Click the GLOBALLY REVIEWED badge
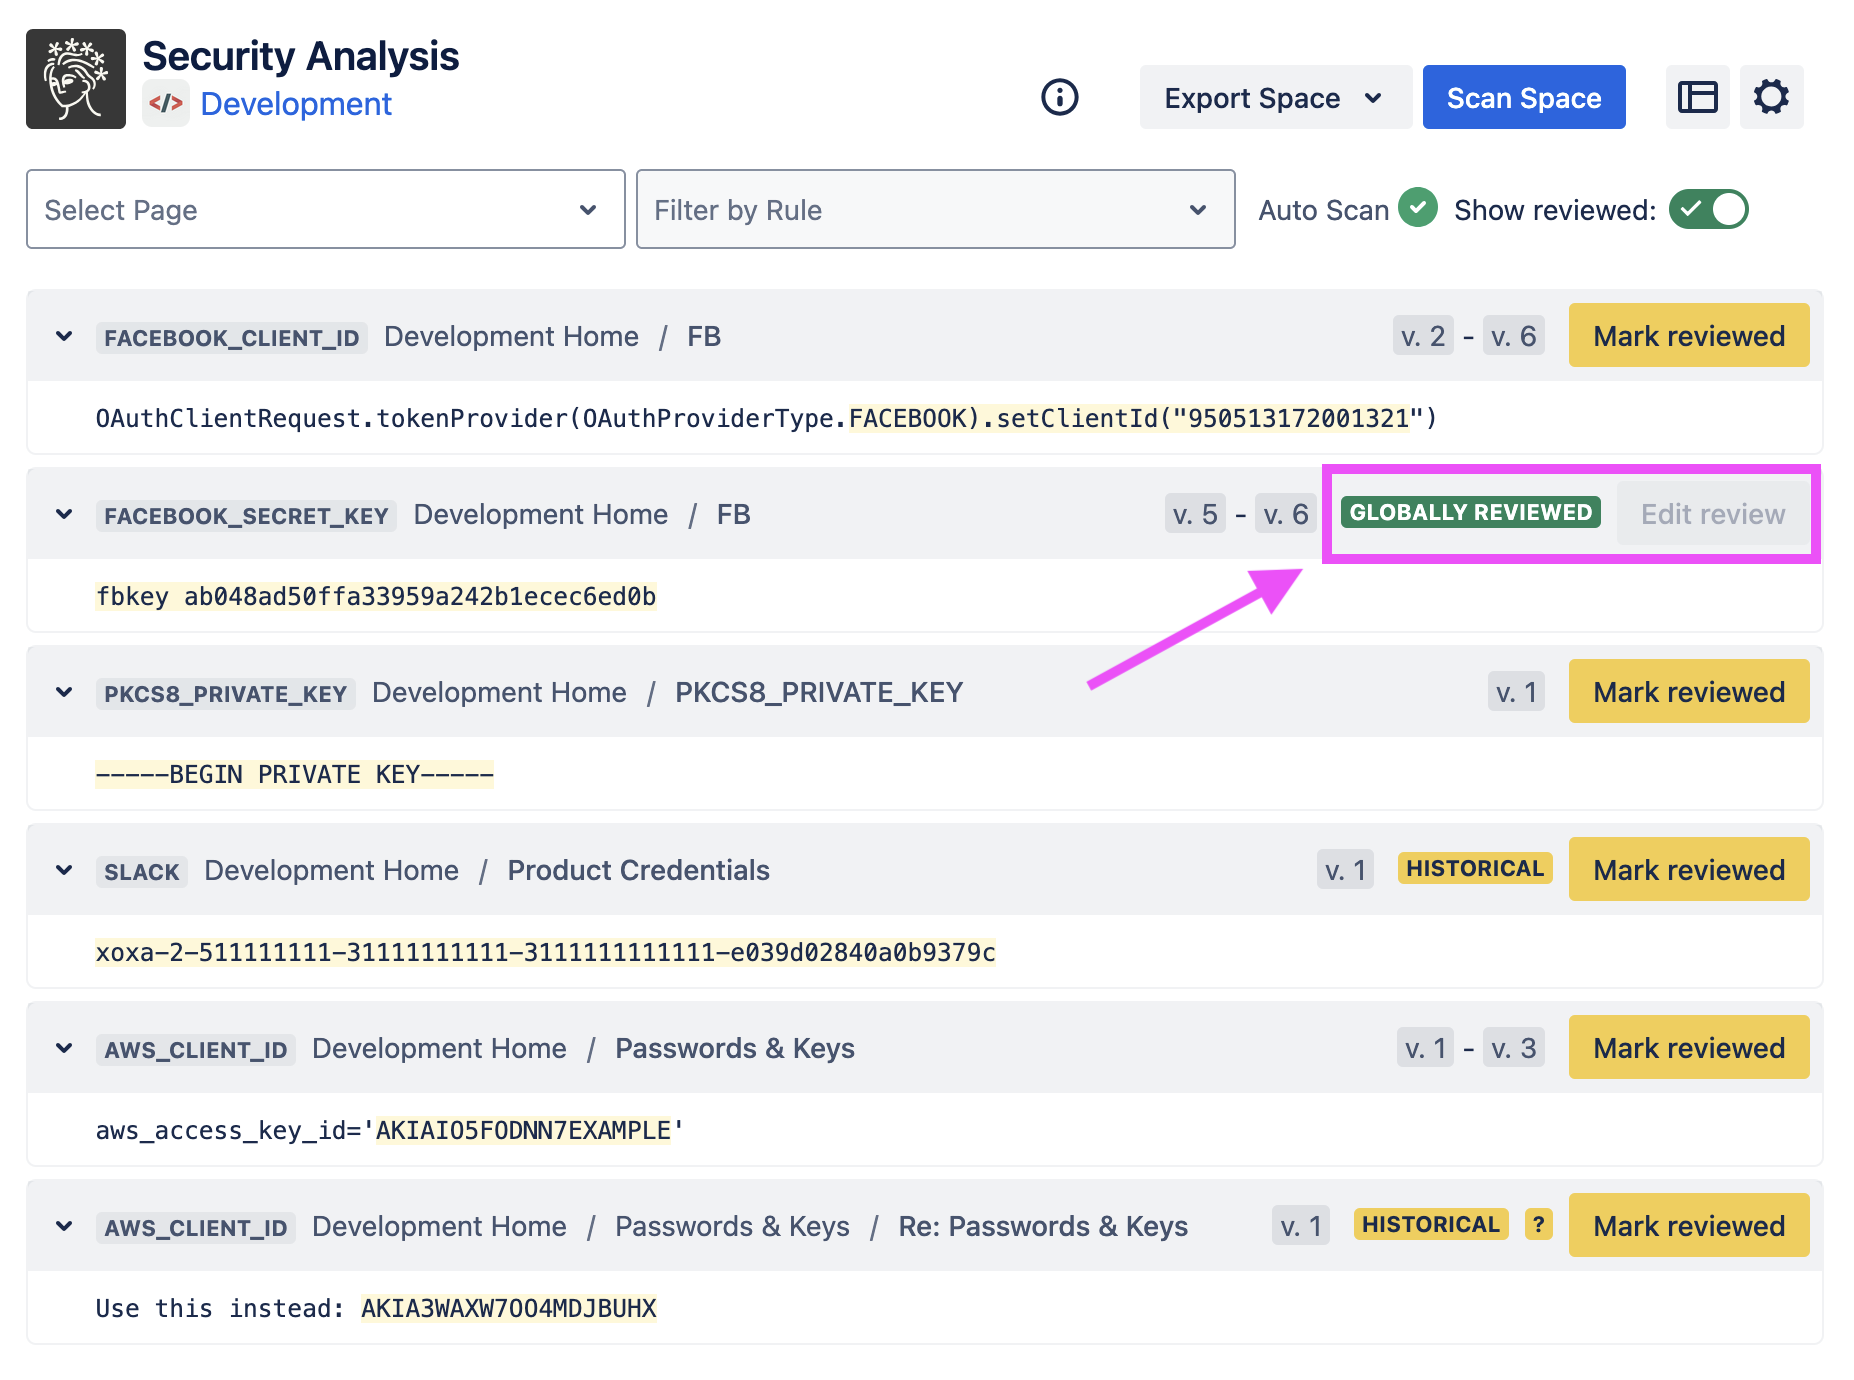 [x=1470, y=512]
